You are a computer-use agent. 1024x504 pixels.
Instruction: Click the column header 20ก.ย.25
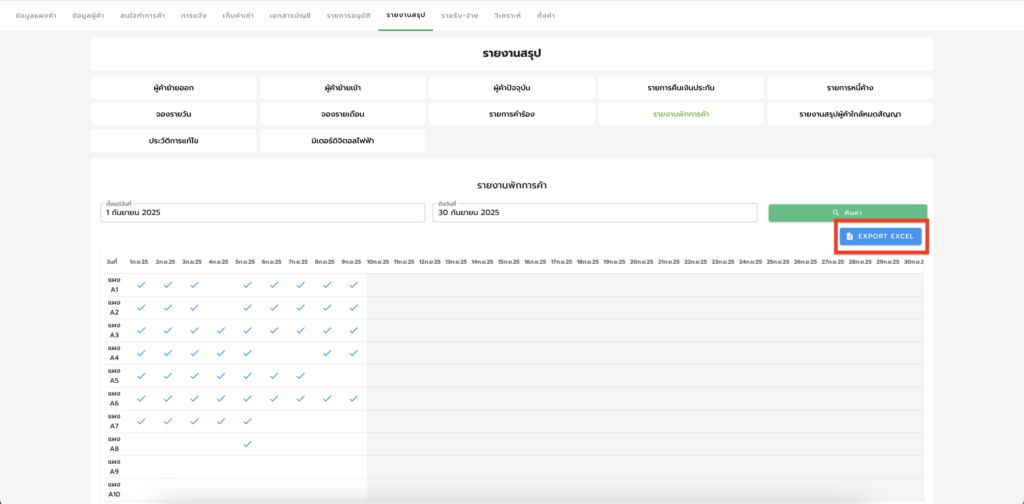[x=641, y=262]
